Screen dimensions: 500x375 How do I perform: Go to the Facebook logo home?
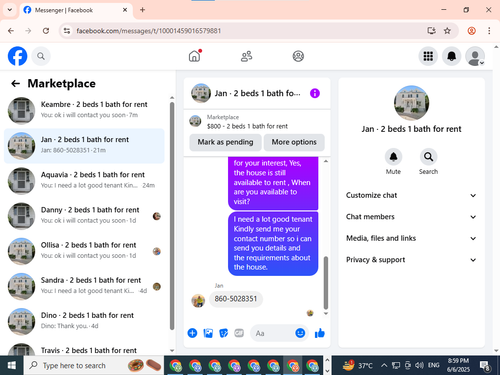point(17,56)
